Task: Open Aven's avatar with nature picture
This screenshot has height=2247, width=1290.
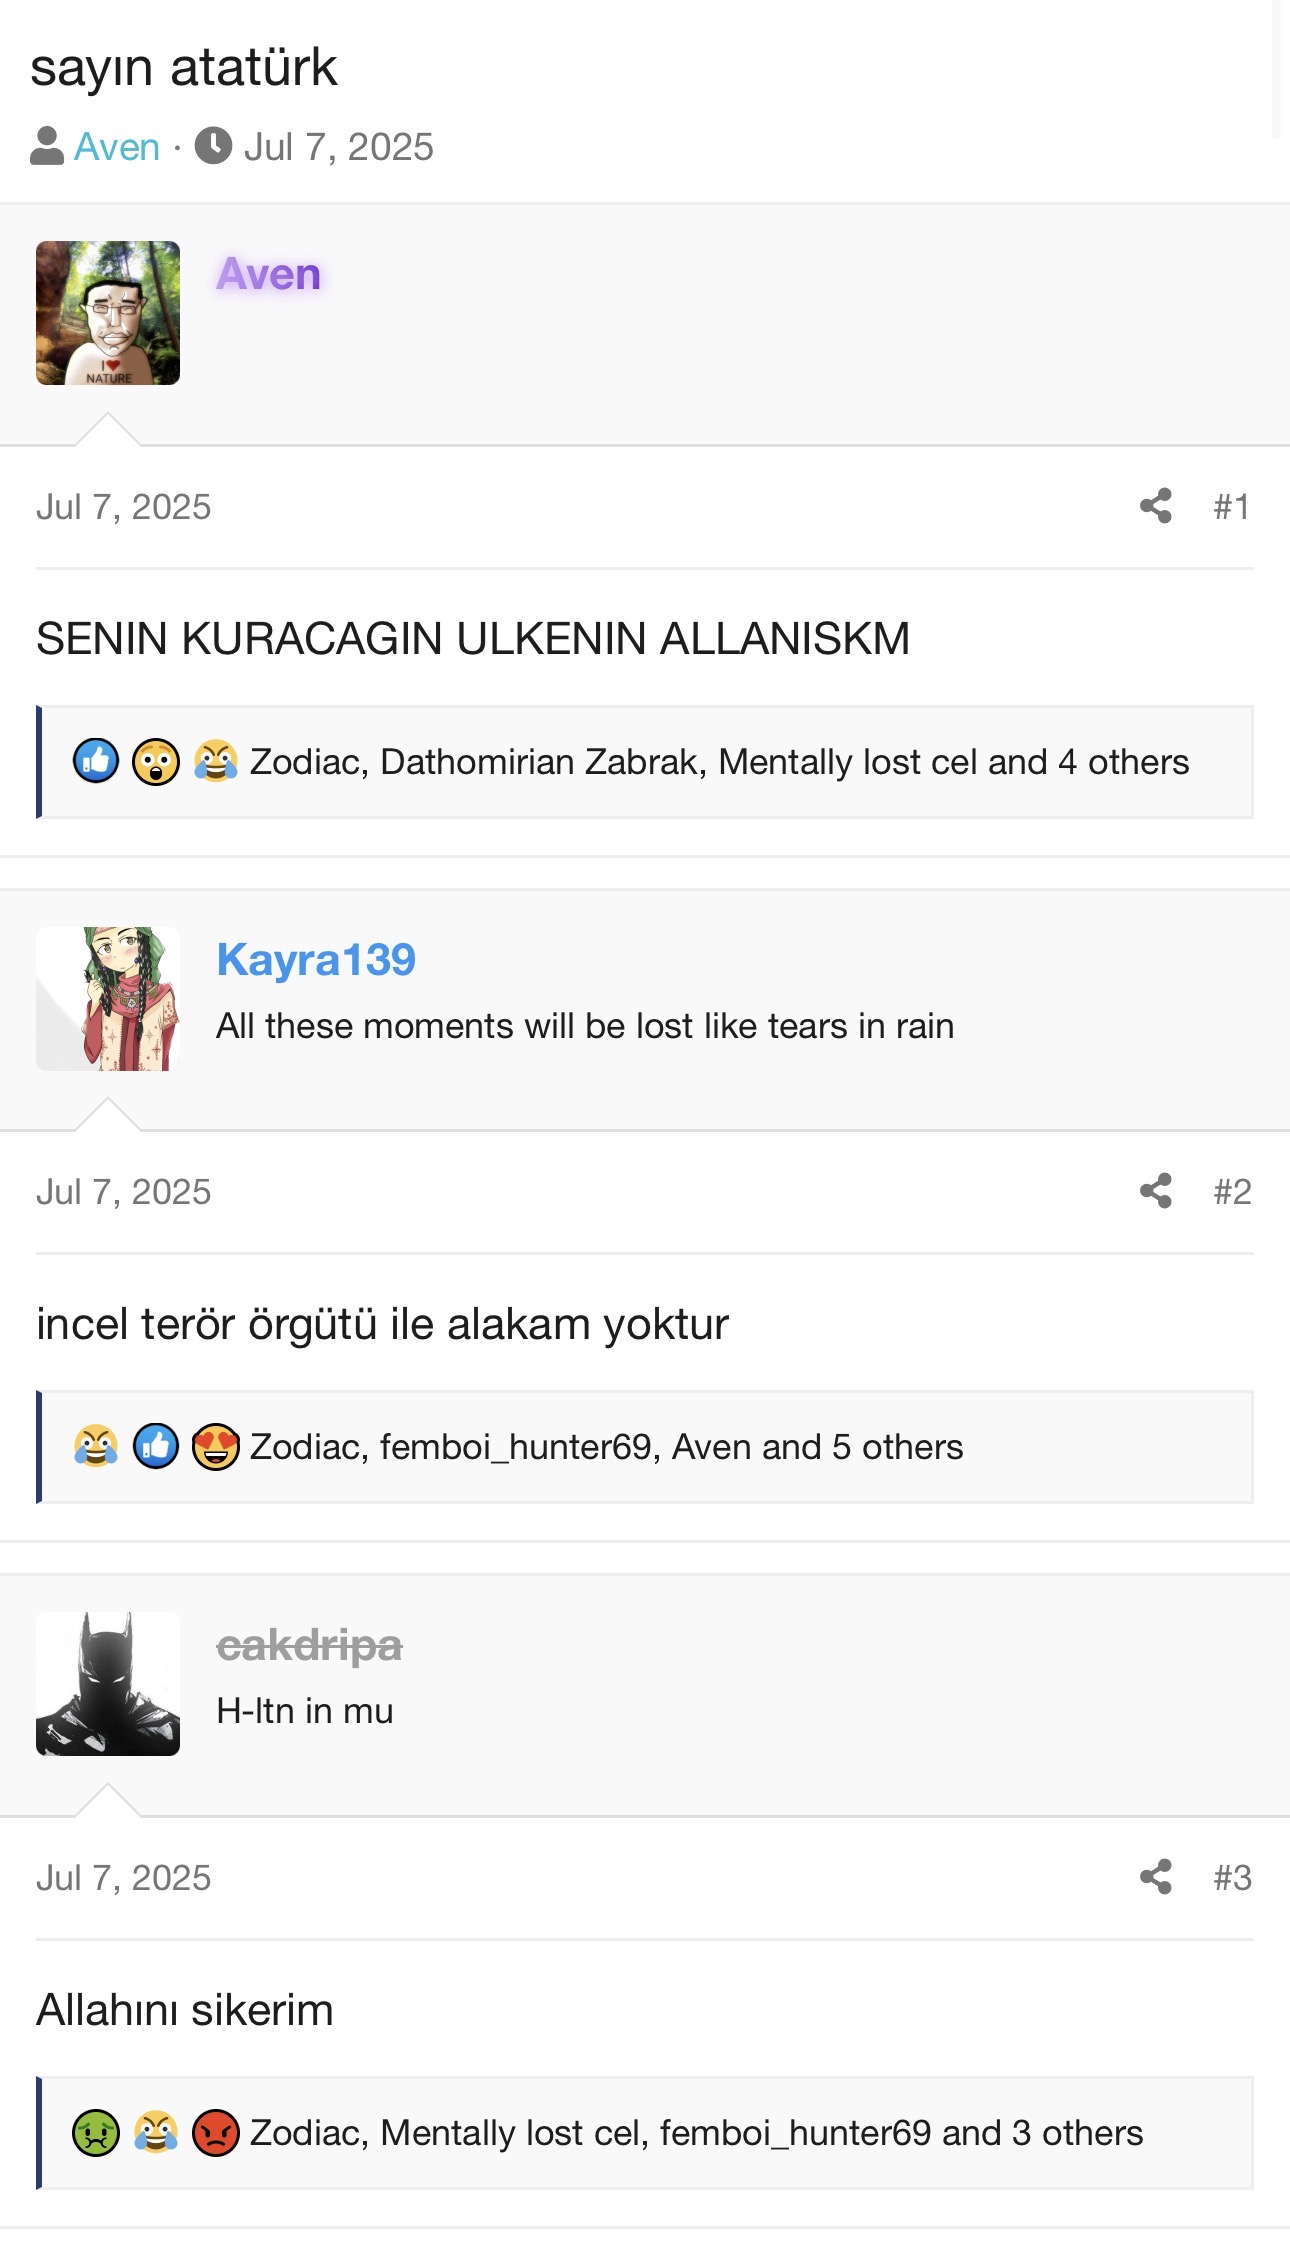Action: coord(108,313)
